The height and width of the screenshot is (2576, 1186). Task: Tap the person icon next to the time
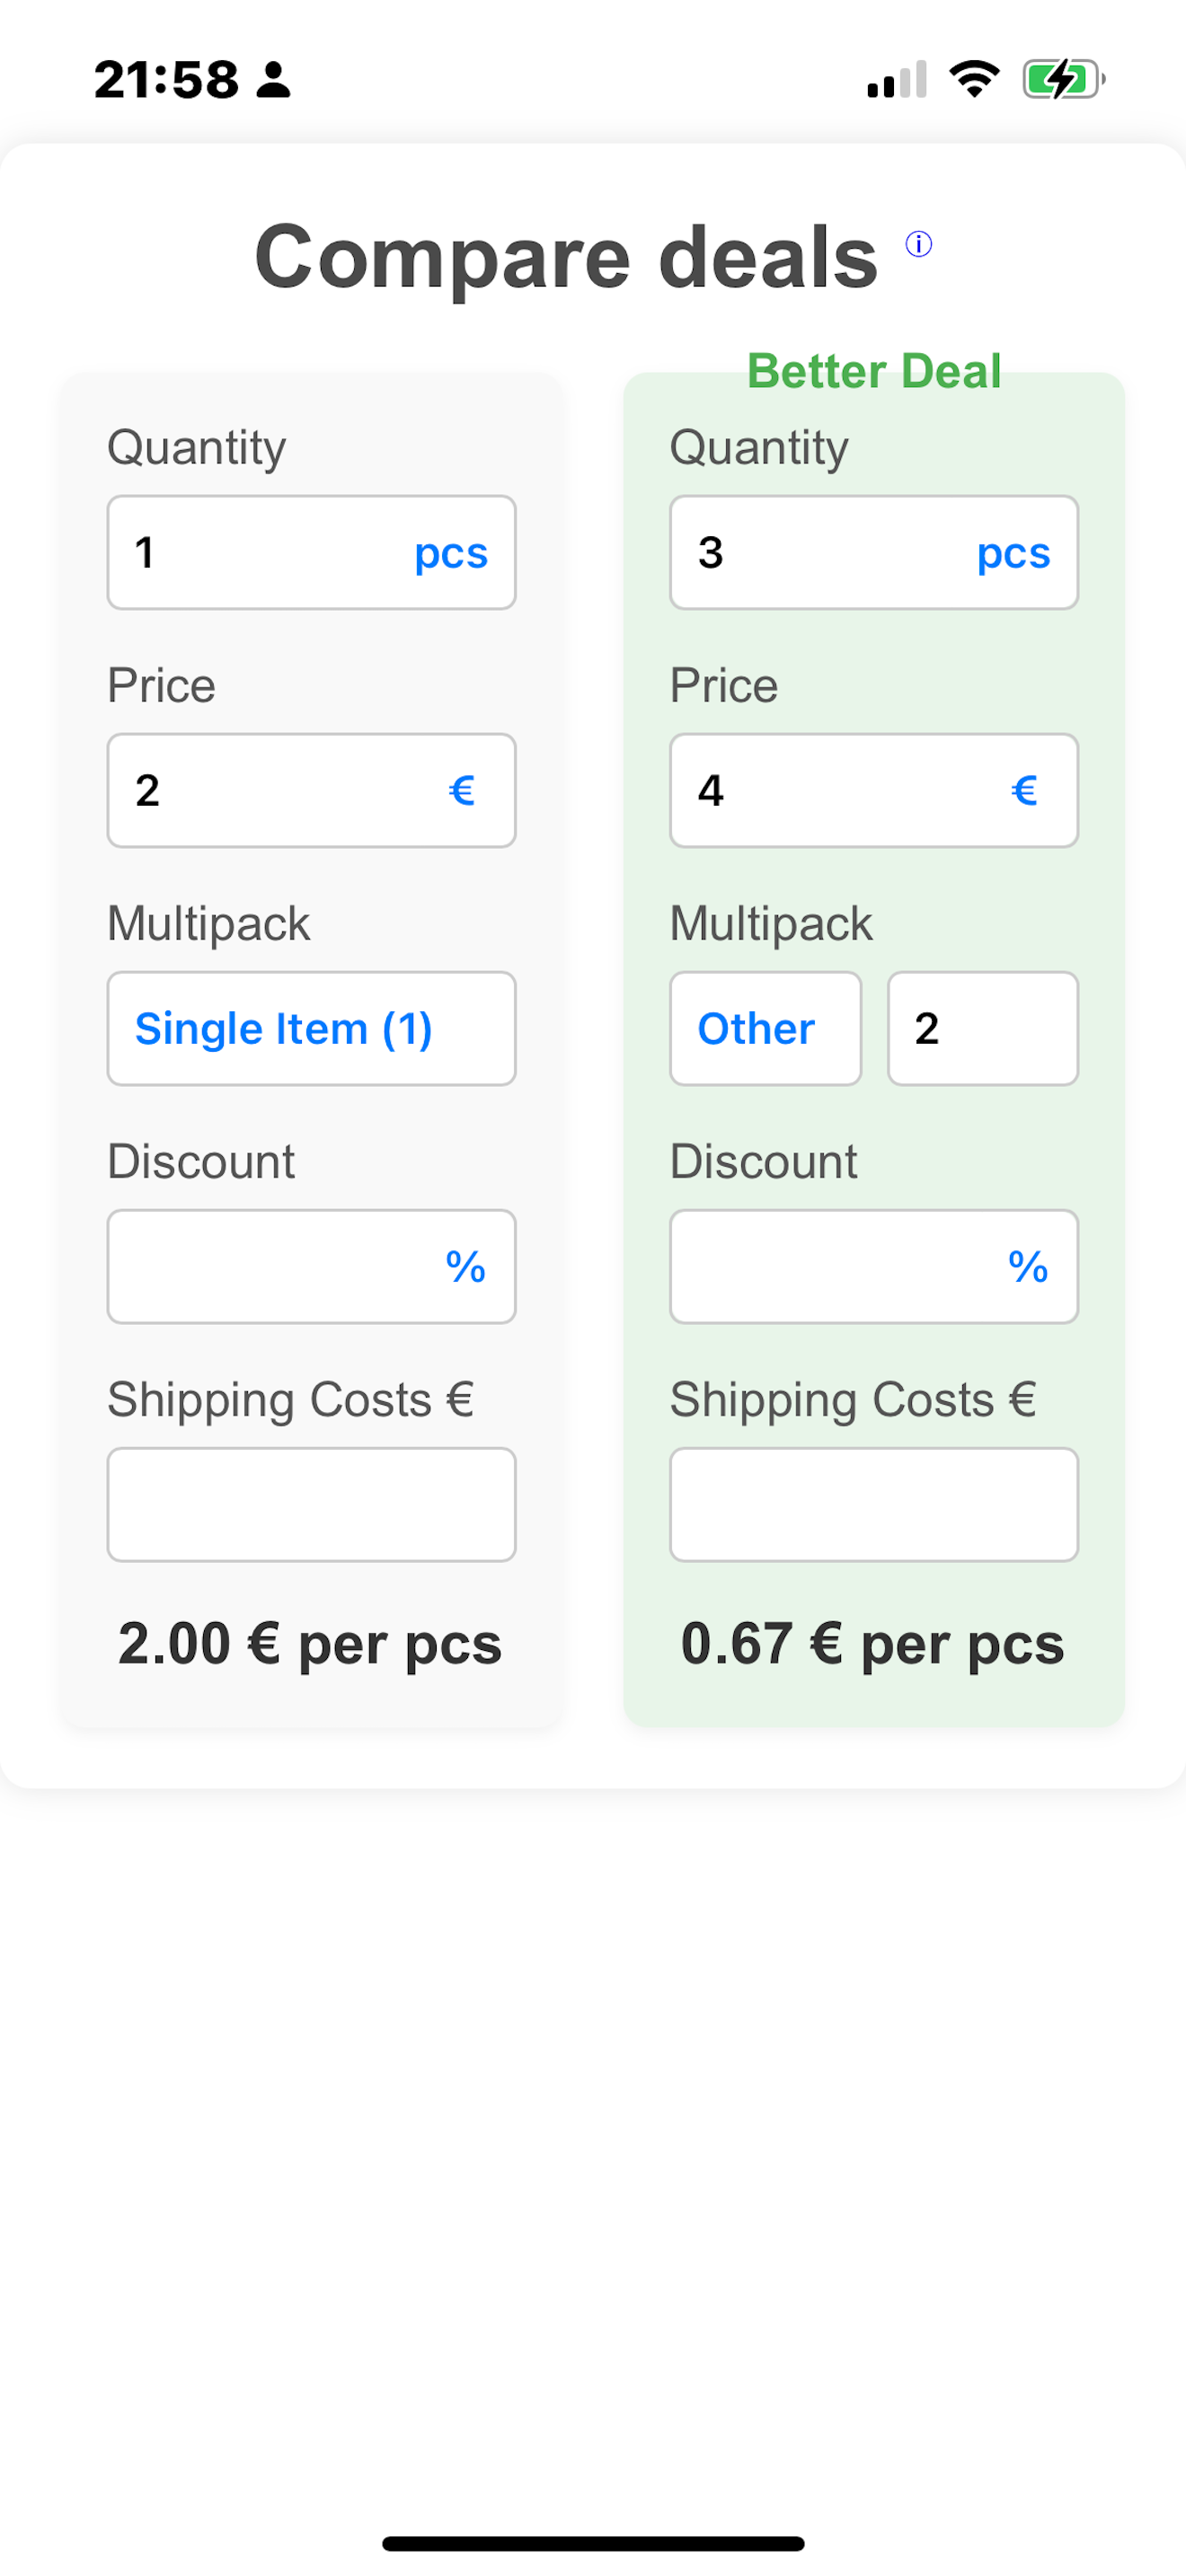point(273,79)
